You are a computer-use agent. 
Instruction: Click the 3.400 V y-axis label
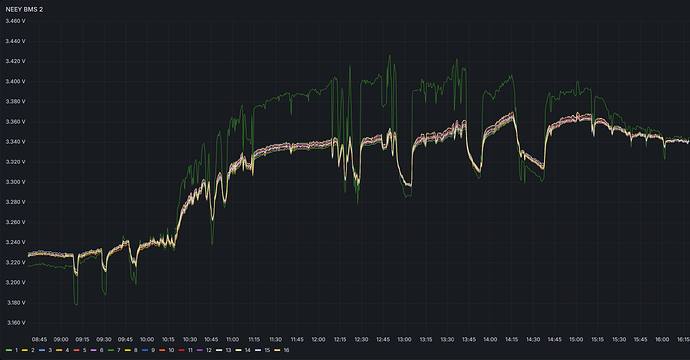(x=15, y=81)
